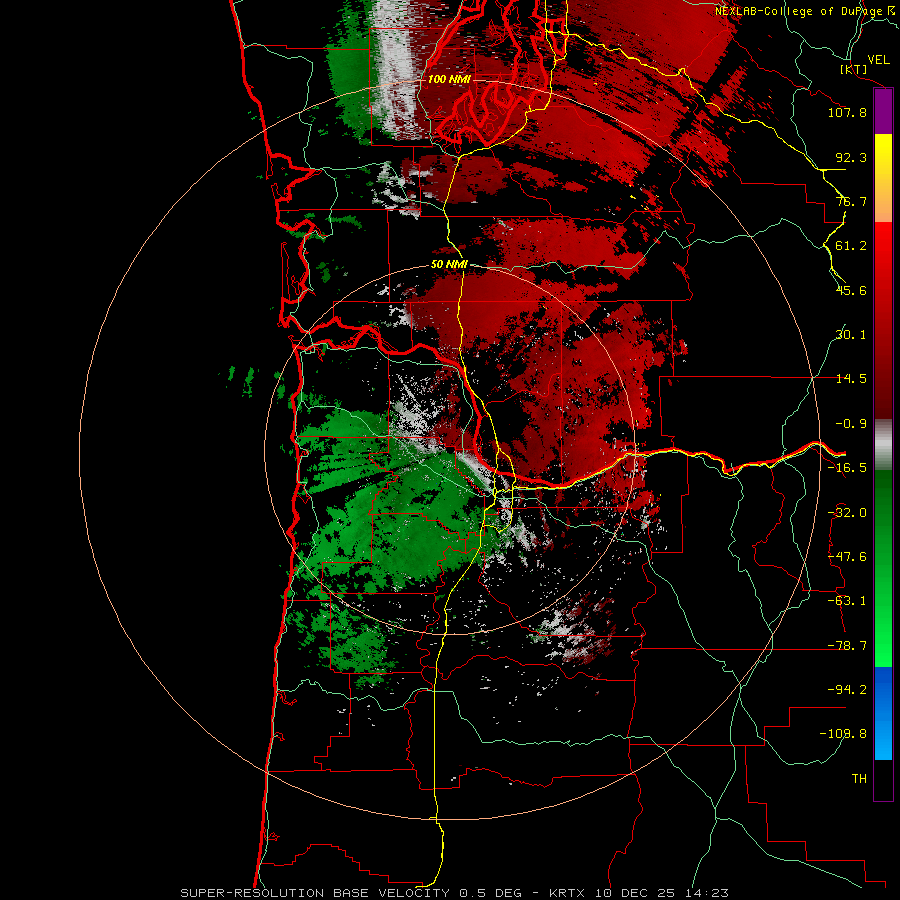Click the -63.1 velocity scale value
The image size is (900, 900).
coord(847,601)
